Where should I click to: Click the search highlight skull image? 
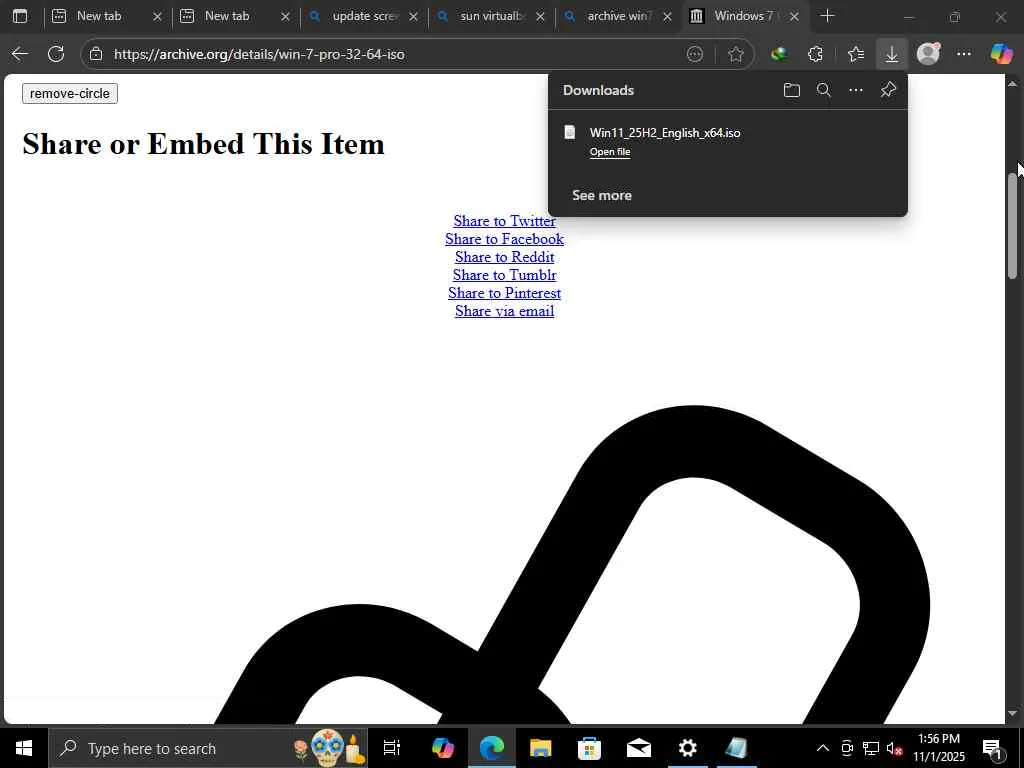click(328, 748)
